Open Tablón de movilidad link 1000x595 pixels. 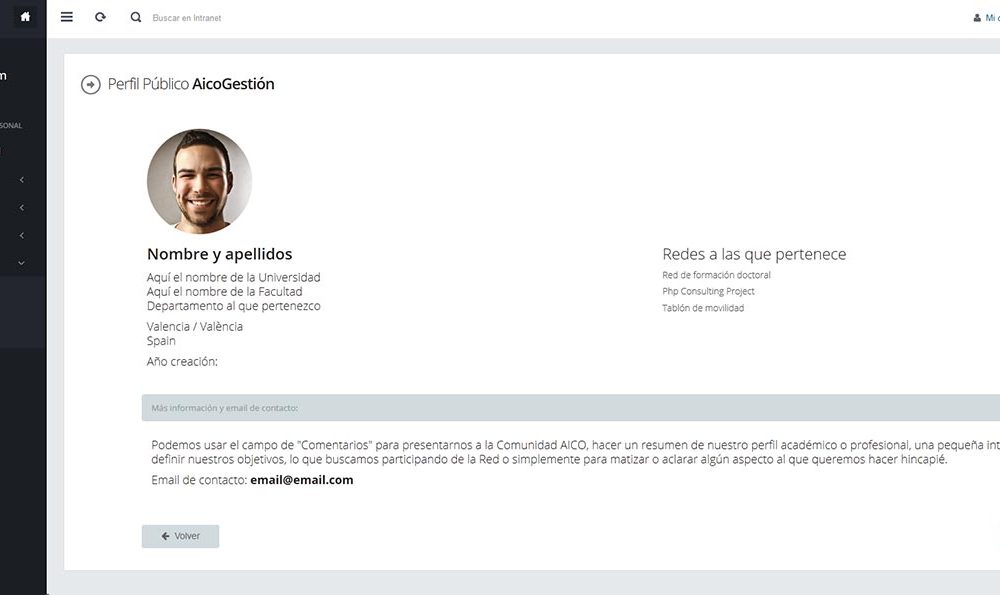tap(703, 308)
